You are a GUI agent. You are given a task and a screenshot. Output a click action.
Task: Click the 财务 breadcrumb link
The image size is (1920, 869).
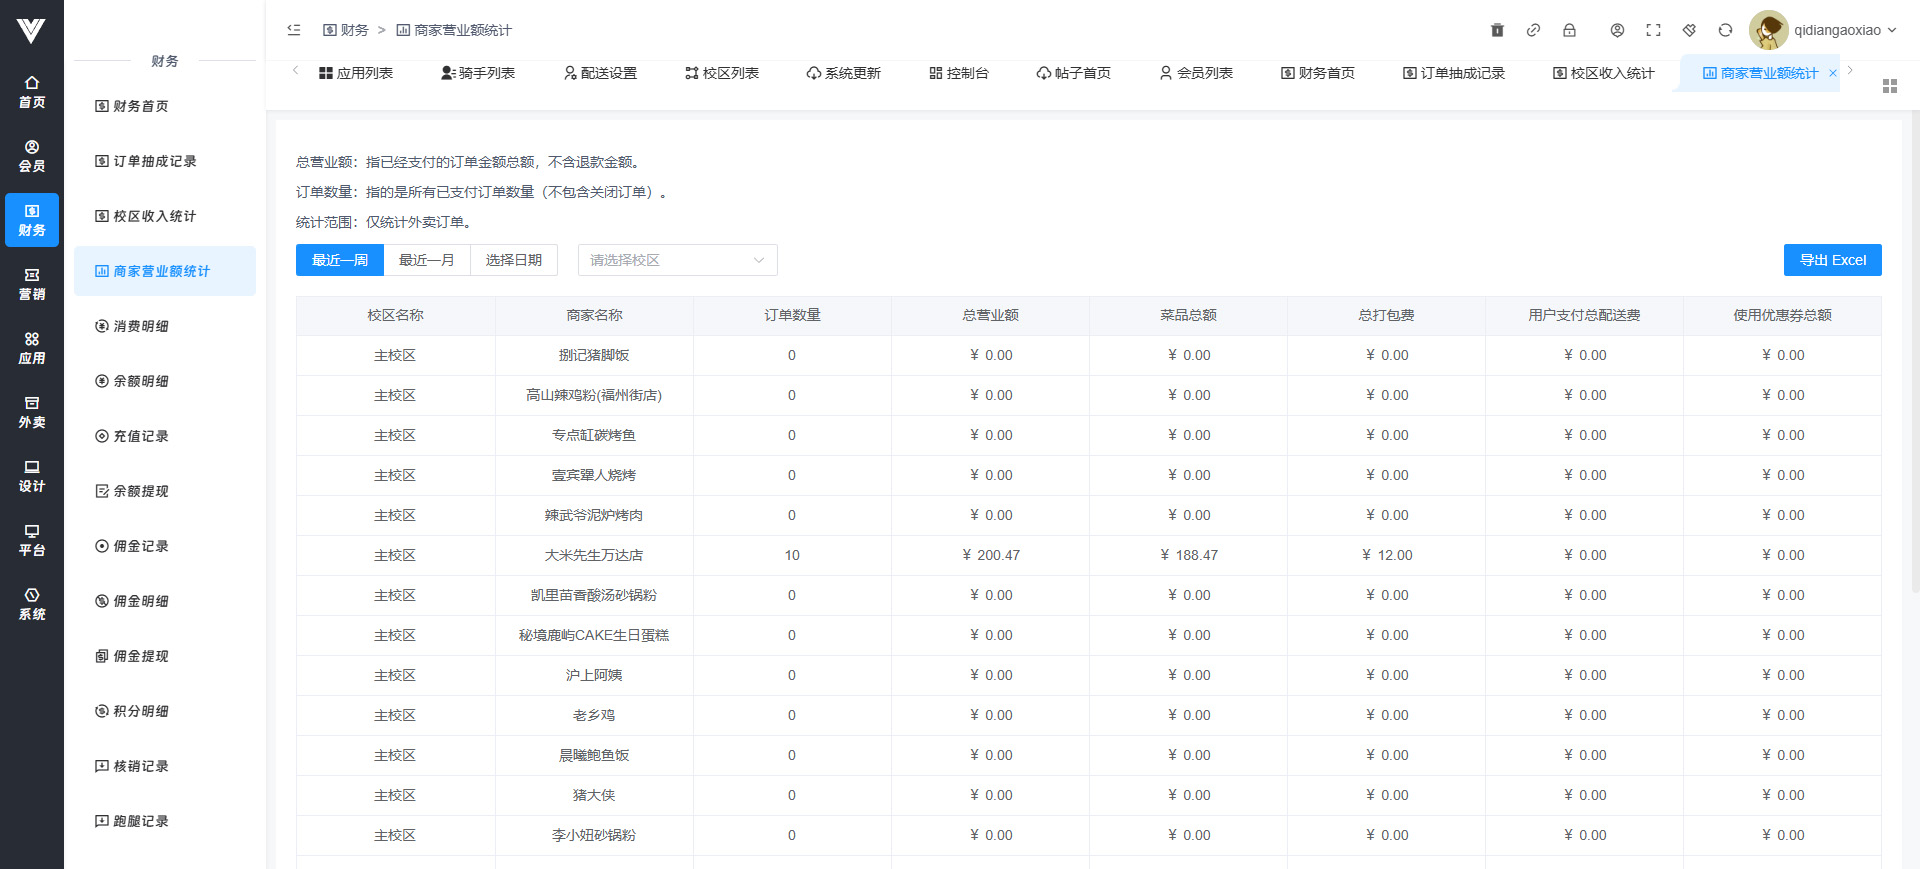click(346, 30)
